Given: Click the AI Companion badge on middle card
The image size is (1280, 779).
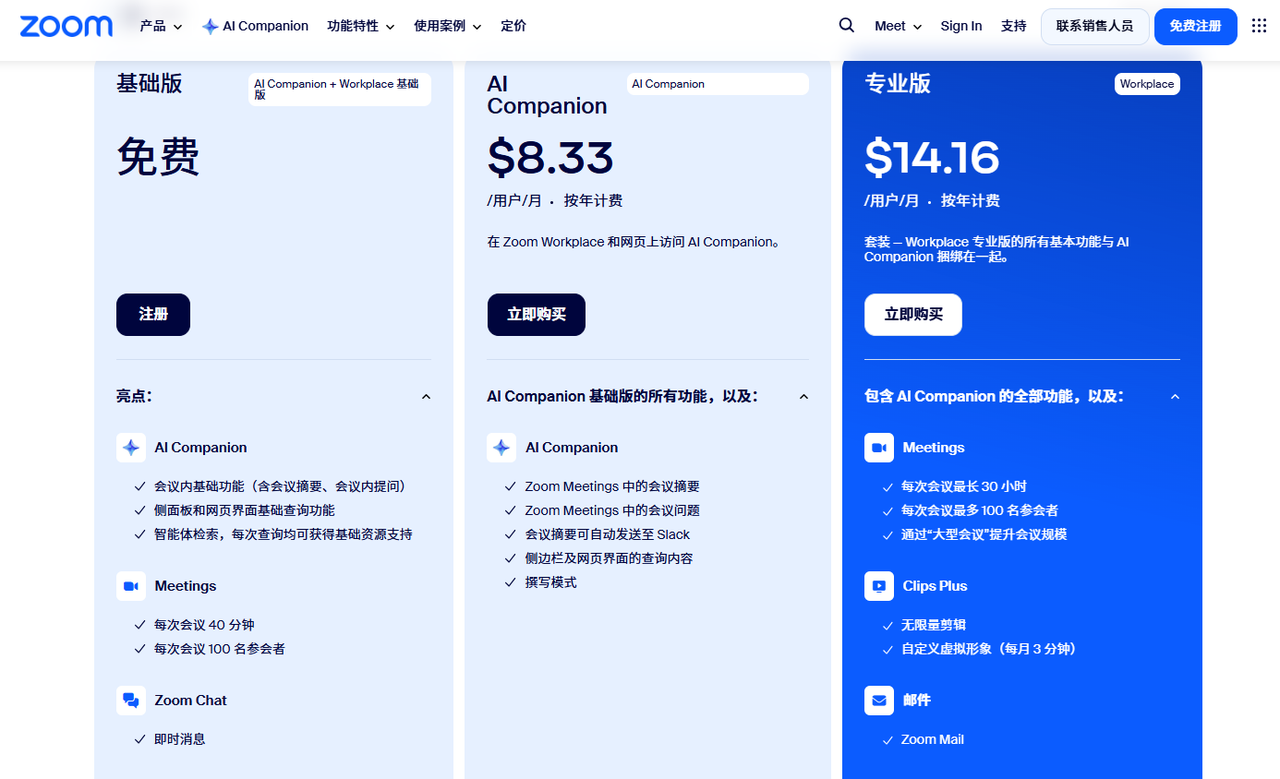Looking at the screenshot, I should pyautogui.click(x=718, y=84).
